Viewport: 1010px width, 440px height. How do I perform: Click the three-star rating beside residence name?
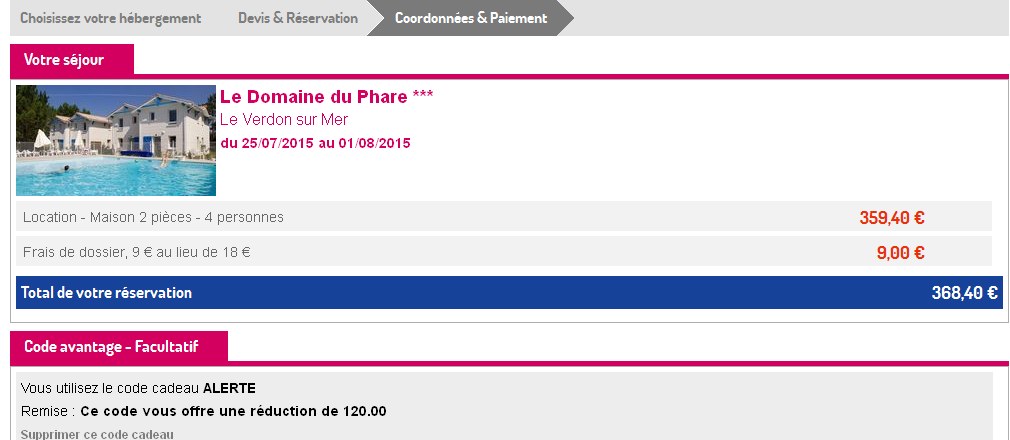pyautogui.click(x=423, y=97)
